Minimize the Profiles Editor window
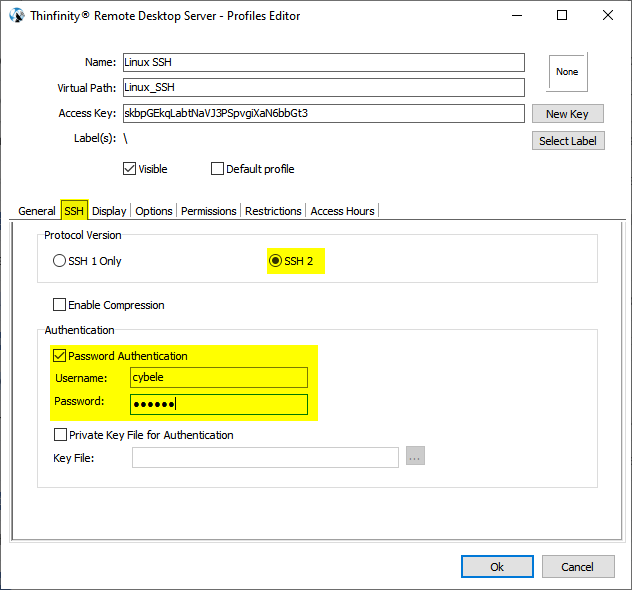 517,16
